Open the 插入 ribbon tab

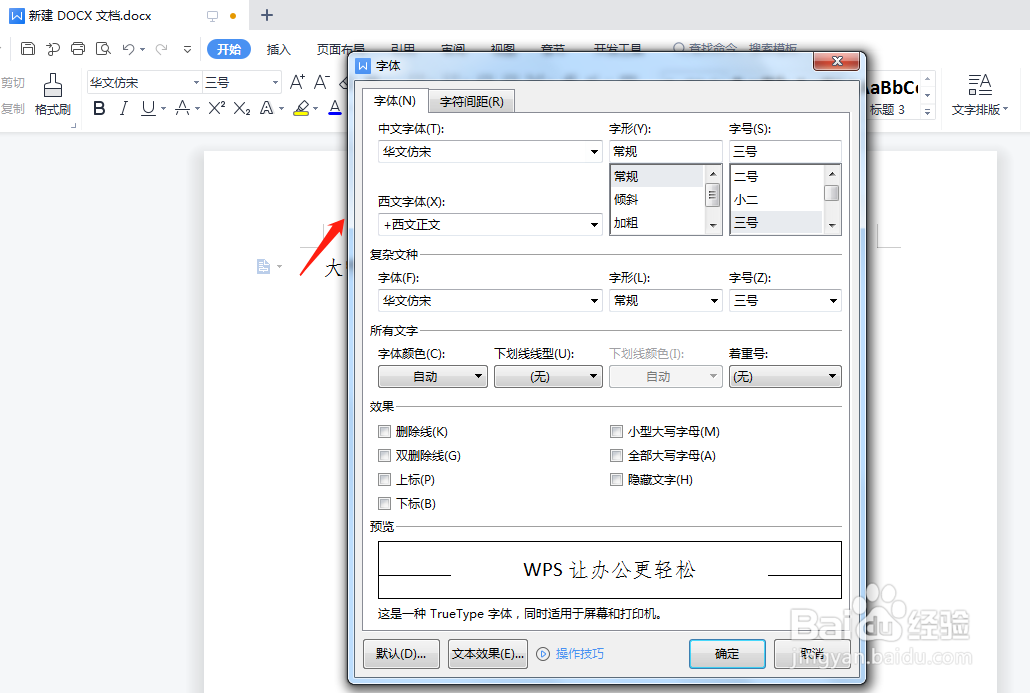(x=277, y=49)
